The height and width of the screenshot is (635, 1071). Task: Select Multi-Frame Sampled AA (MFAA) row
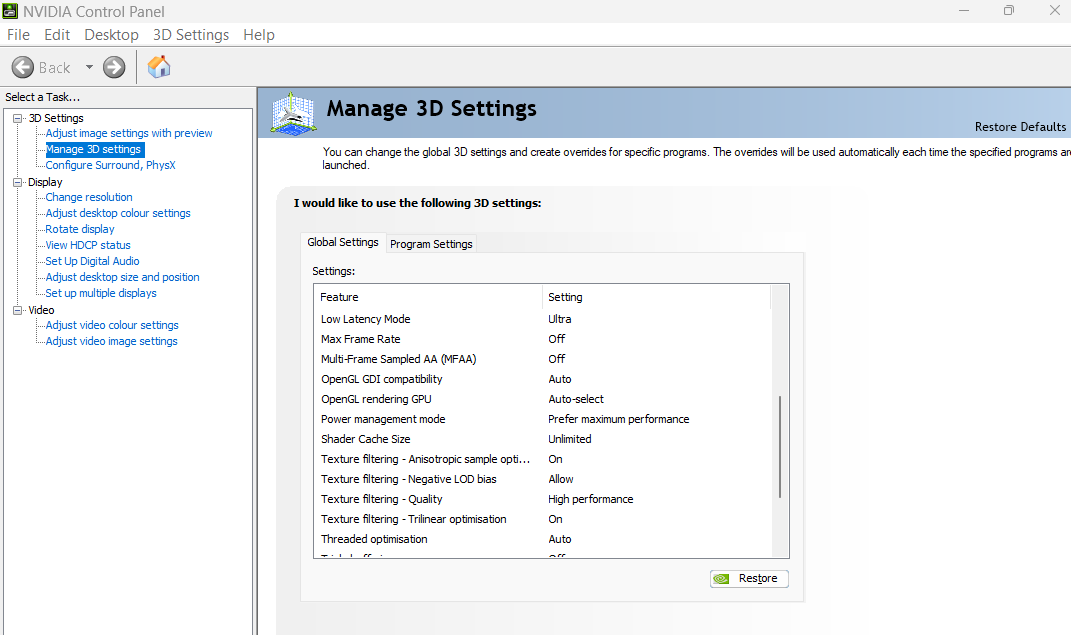[543, 359]
